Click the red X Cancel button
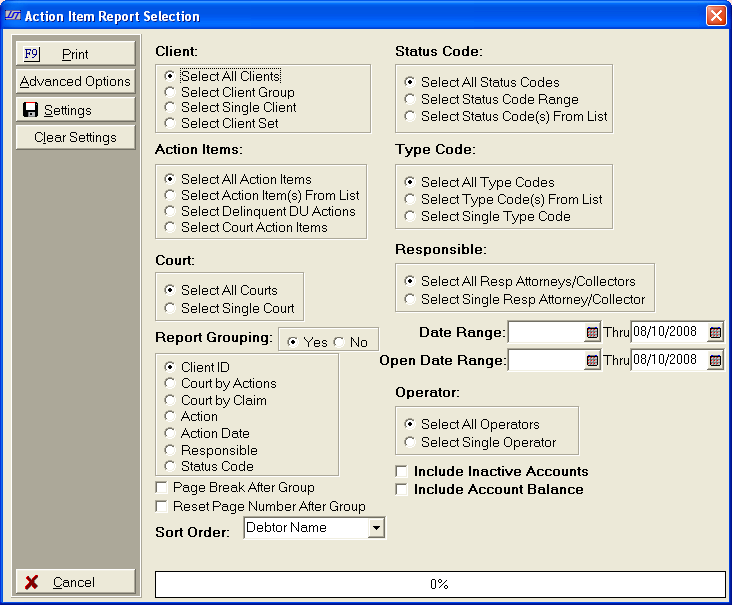This screenshot has height=605, width=732. tap(75, 582)
